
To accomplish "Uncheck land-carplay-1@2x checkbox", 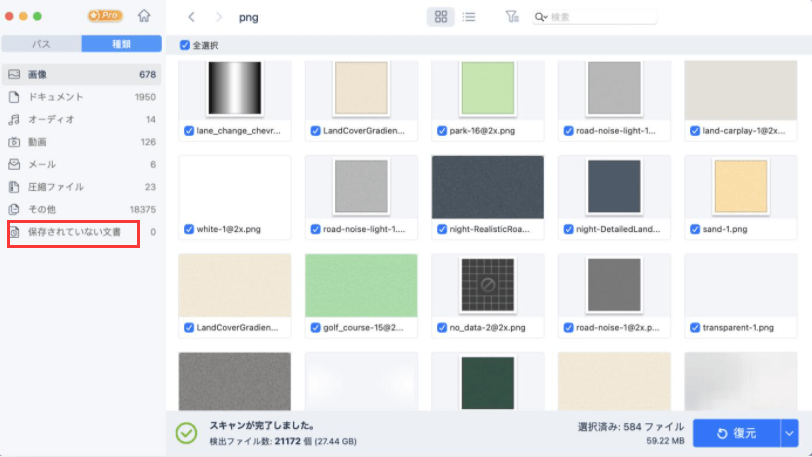I will (x=695, y=131).
